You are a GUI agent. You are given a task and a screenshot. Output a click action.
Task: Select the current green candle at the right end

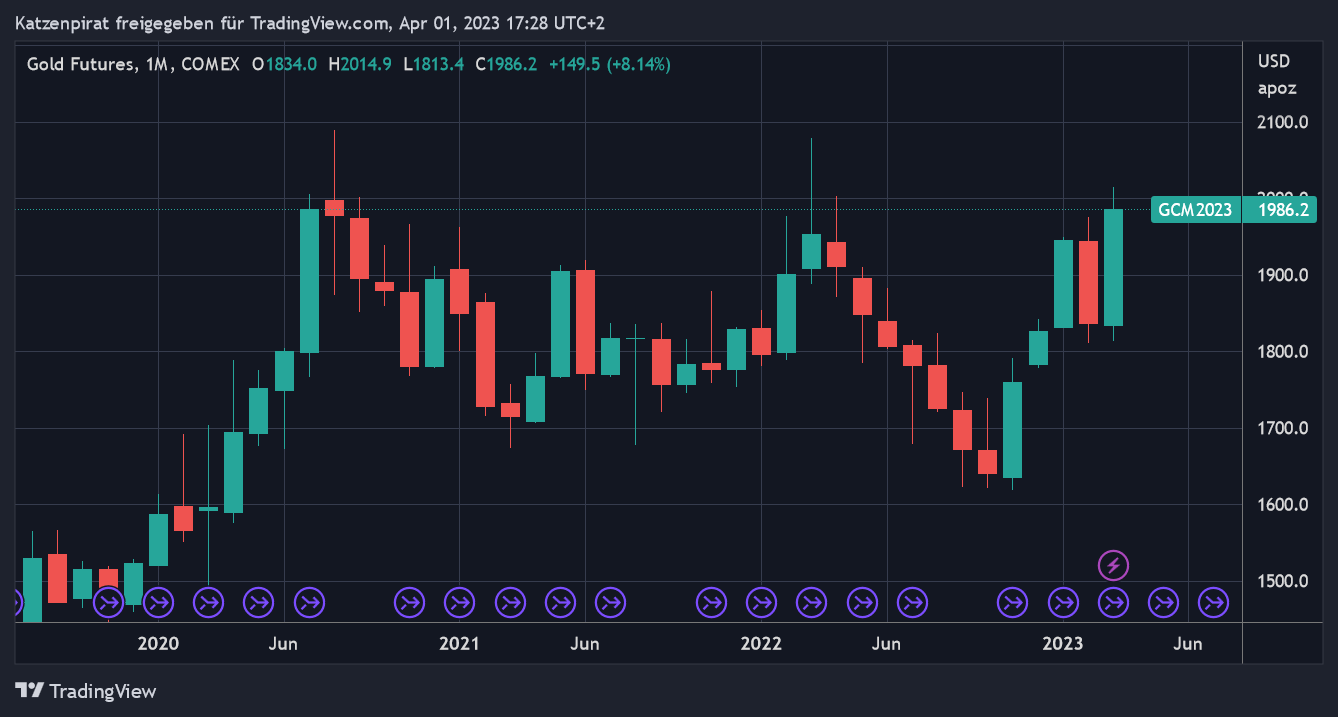point(1113,267)
